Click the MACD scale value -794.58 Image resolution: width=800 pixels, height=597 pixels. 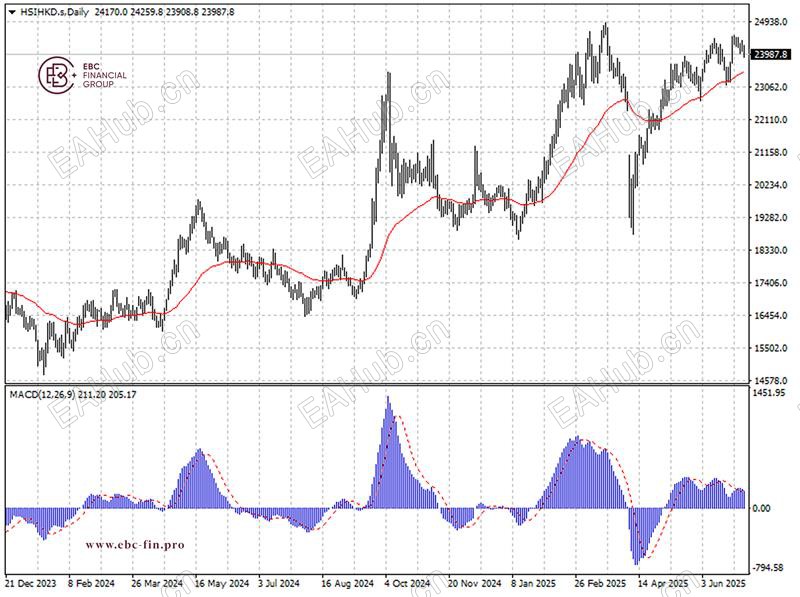pos(768,567)
